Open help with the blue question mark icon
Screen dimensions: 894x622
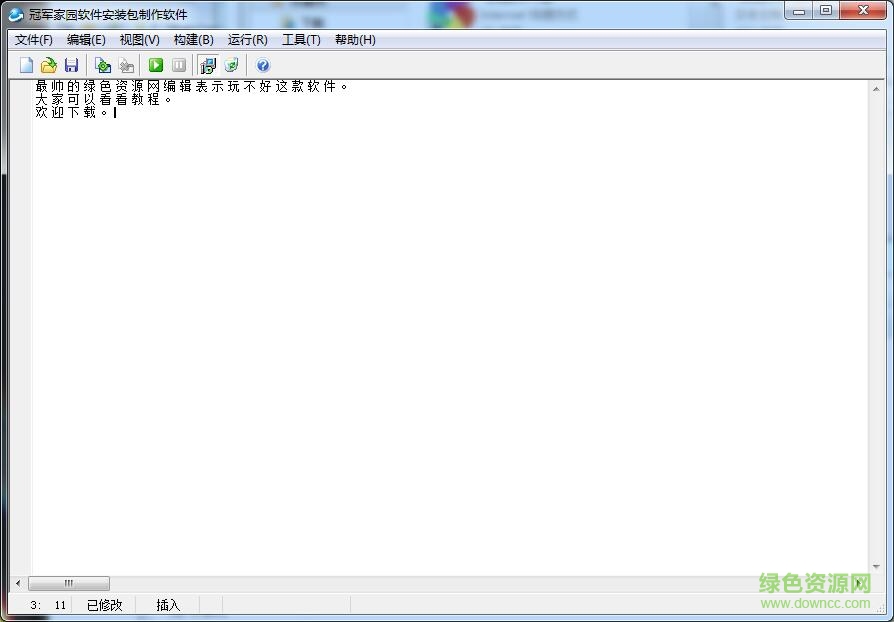(x=263, y=65)
